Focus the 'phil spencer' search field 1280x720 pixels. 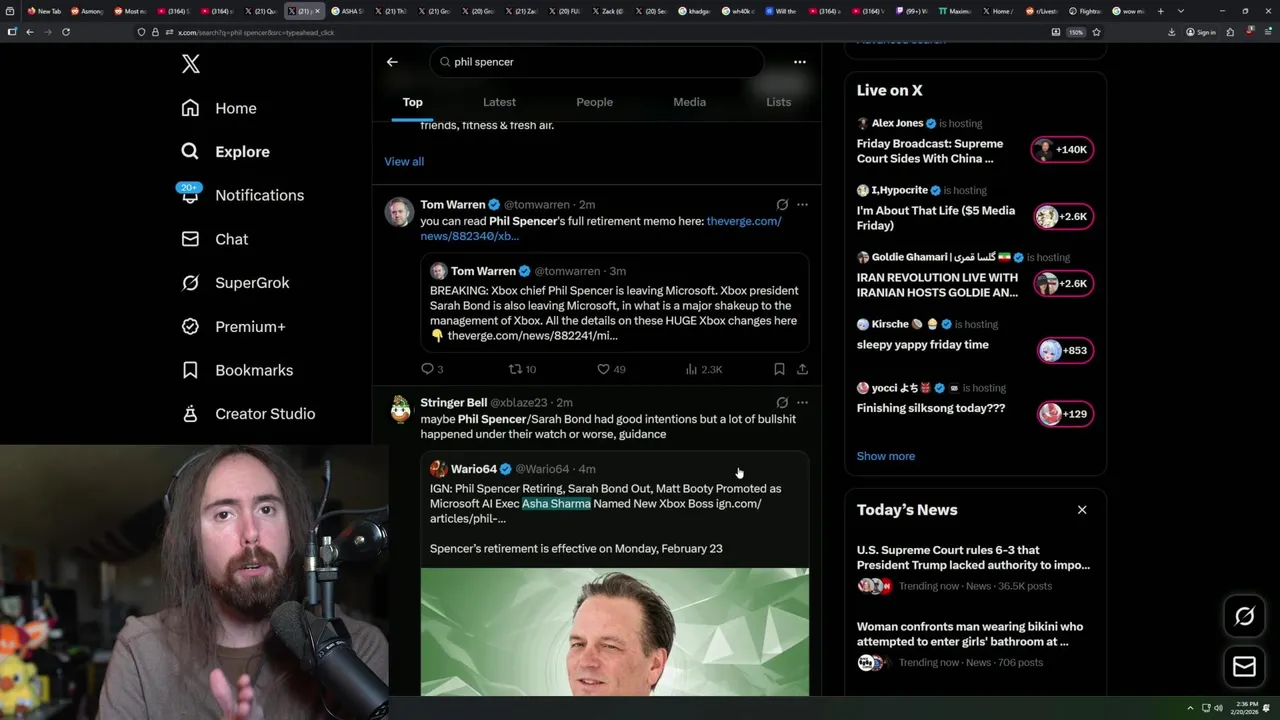click(597, 62)
